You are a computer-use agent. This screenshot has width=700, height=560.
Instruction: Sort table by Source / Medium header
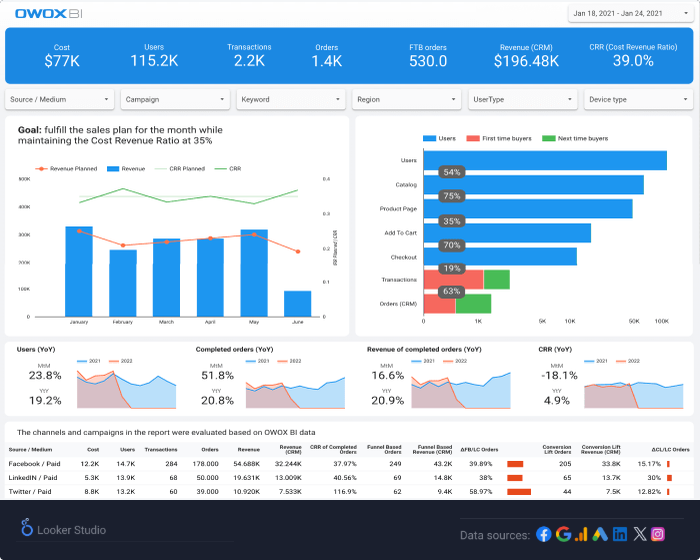click(x=30, y=449)
